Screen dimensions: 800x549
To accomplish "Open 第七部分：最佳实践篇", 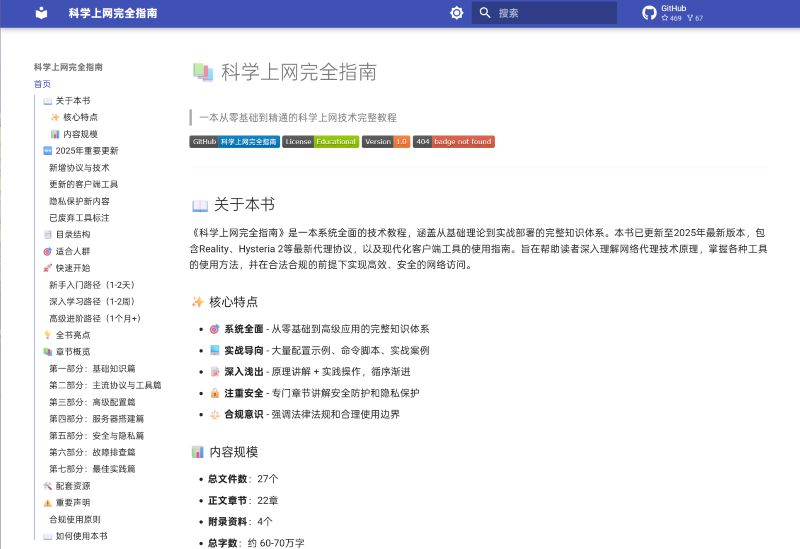I will point(92,469).
